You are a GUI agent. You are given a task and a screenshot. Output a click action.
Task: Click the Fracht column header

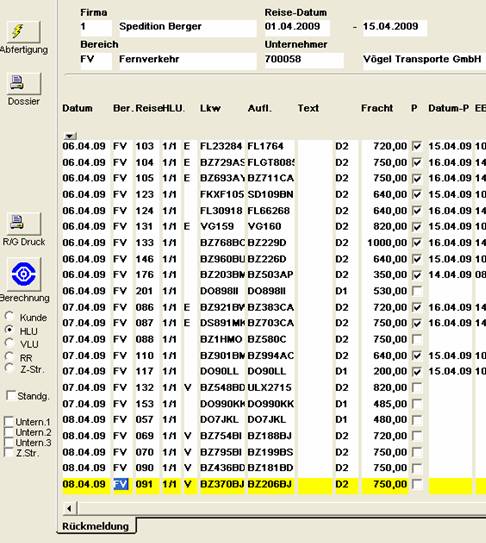coord(377,108)
